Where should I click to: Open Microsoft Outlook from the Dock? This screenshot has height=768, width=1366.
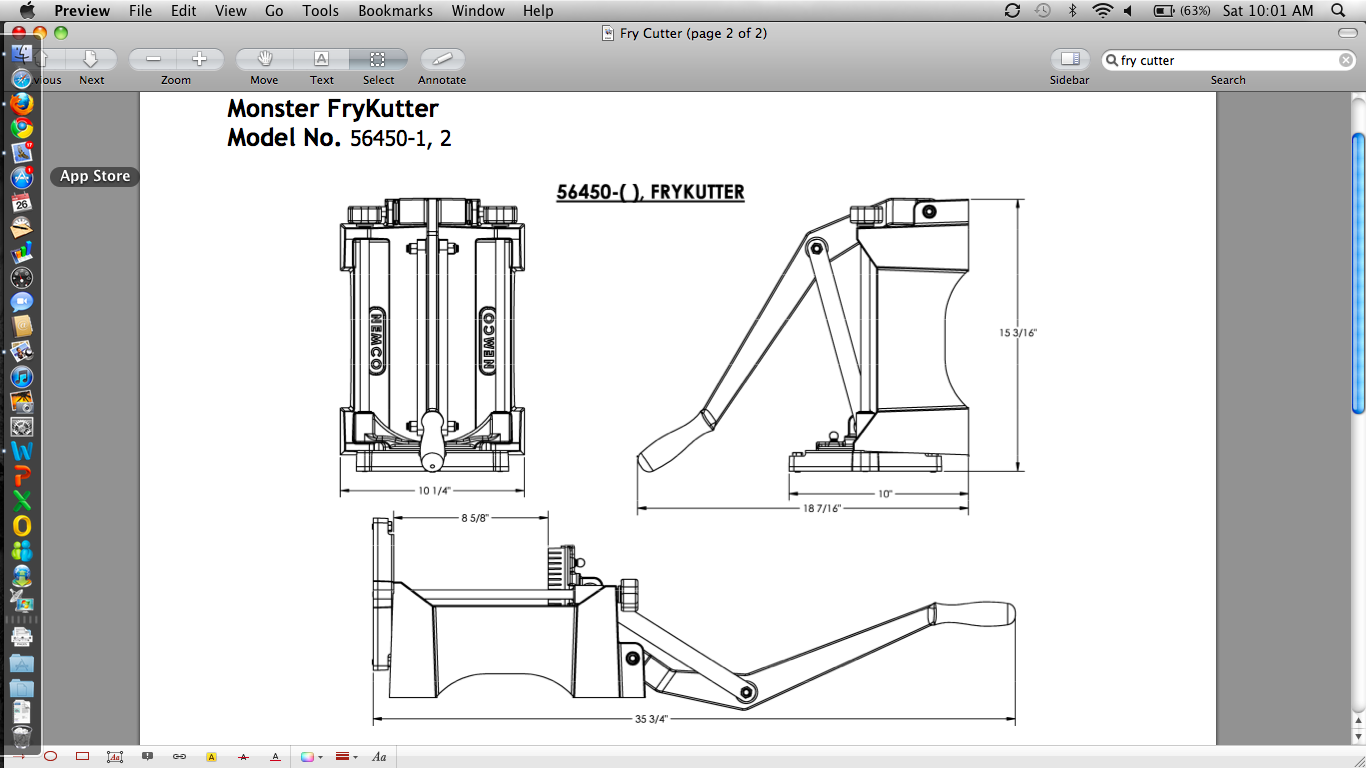tap(22, 526)
